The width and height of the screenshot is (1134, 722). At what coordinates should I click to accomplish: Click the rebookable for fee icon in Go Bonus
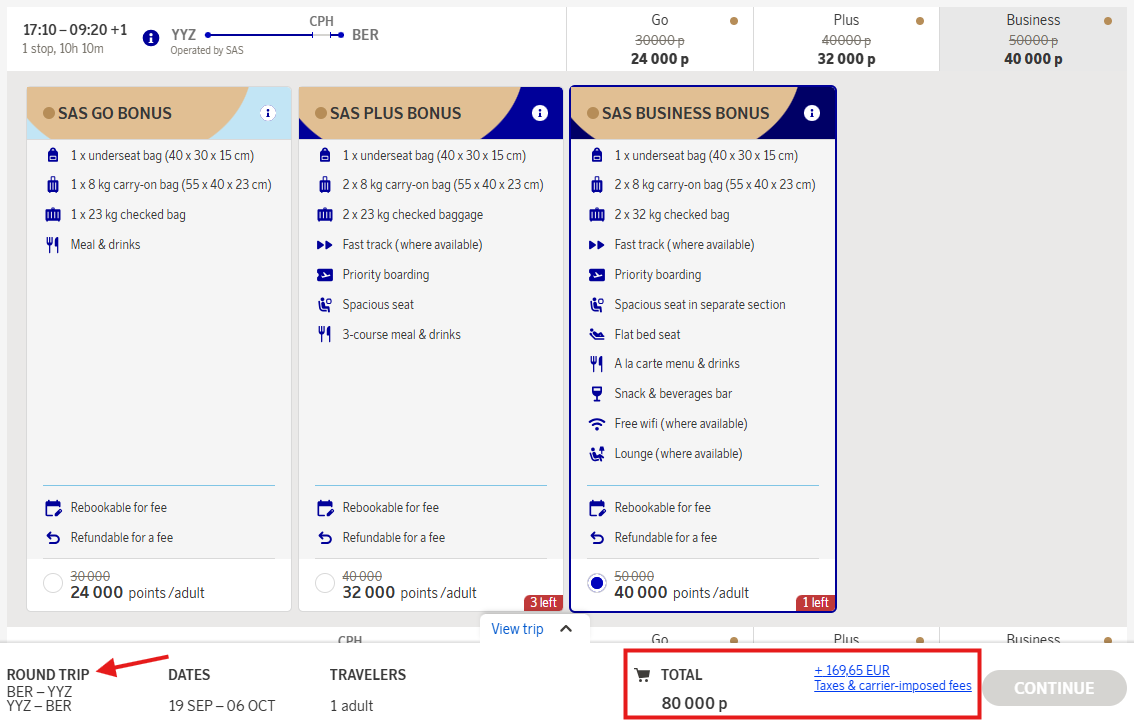tap(52, 507)
